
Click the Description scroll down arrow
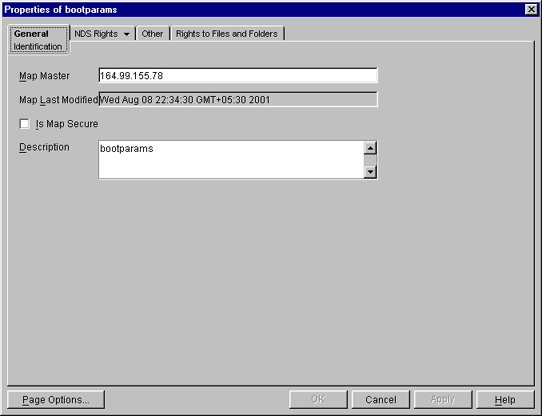370,172
